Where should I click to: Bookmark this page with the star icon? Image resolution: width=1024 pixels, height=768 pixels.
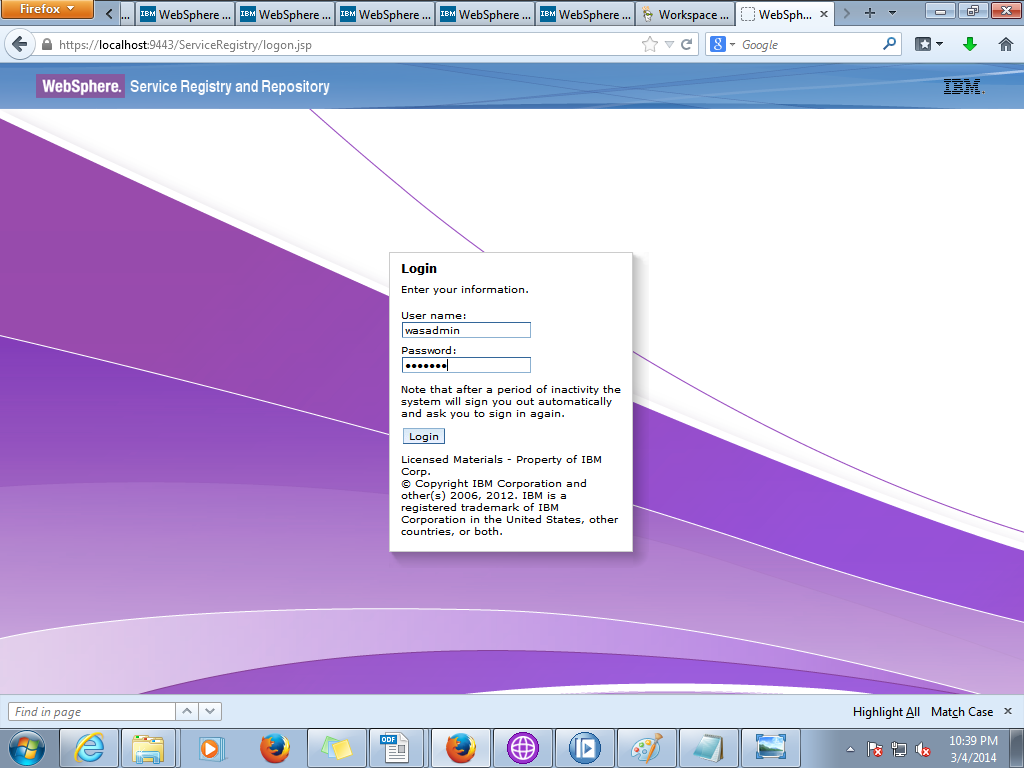[x=650, y=44]
